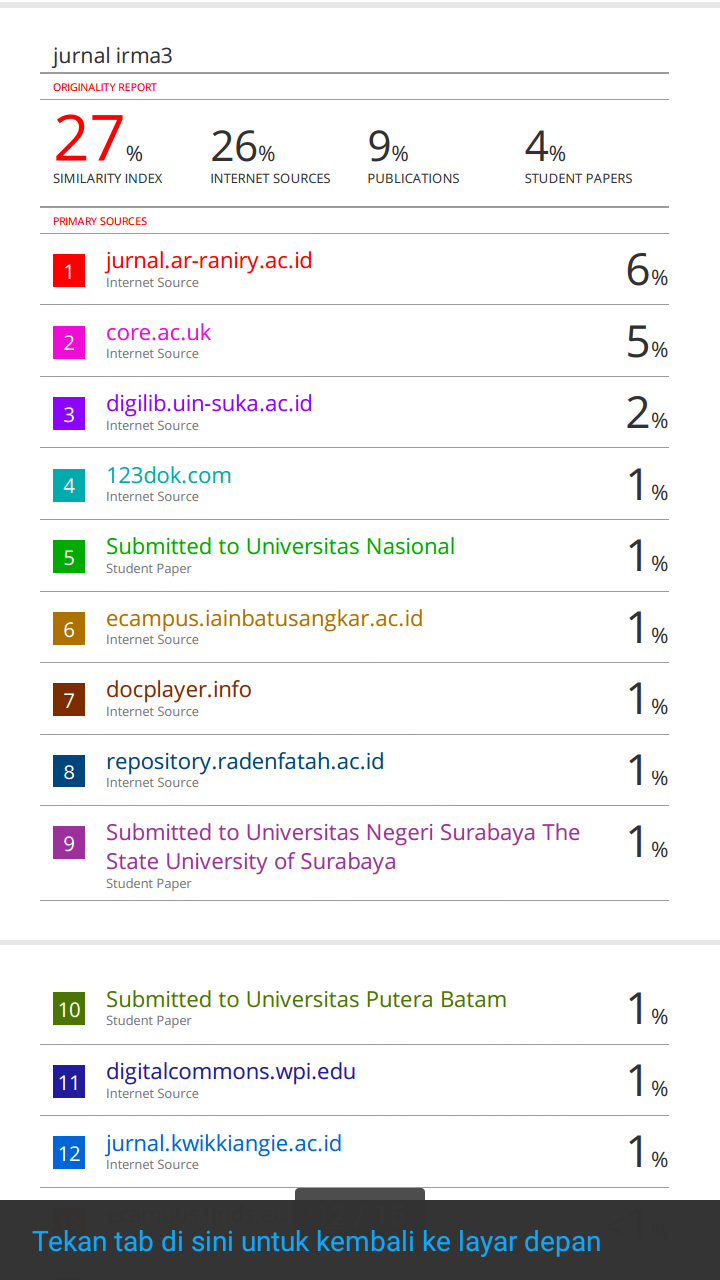
Task: Select Submitted to Universitas Putera Batam entry
Action: click(306, 1000)
